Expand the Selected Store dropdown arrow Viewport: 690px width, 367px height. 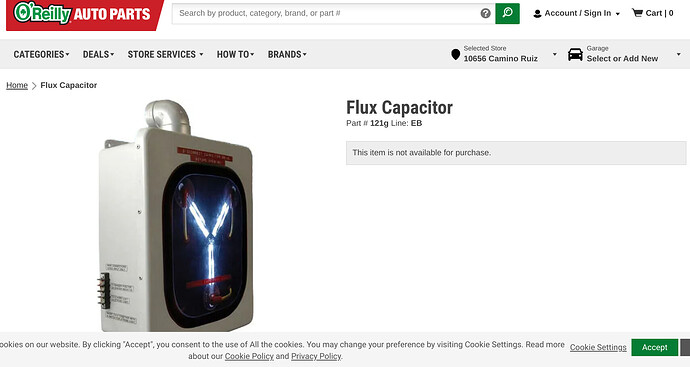[554, 54]
